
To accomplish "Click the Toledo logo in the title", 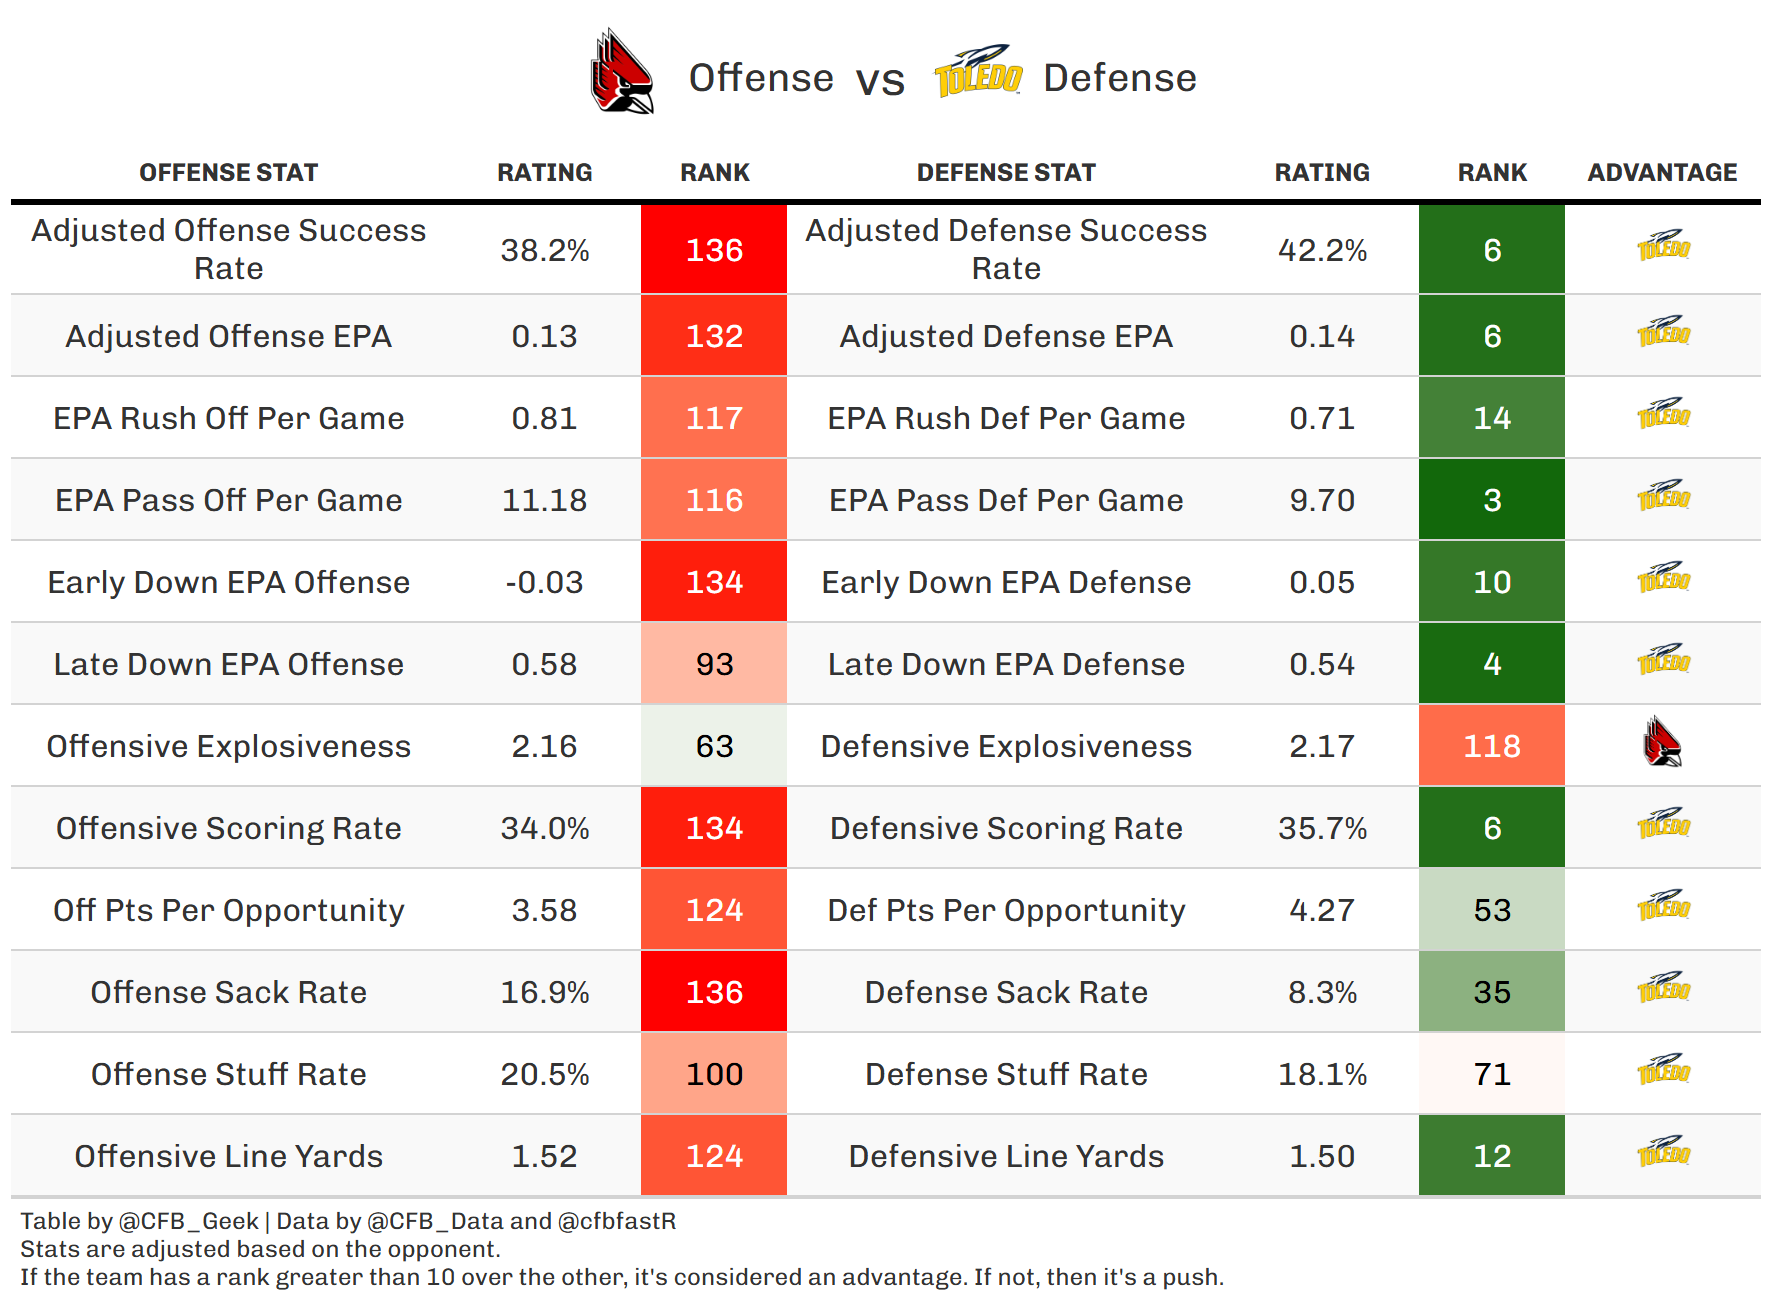I will coord(978,72).
